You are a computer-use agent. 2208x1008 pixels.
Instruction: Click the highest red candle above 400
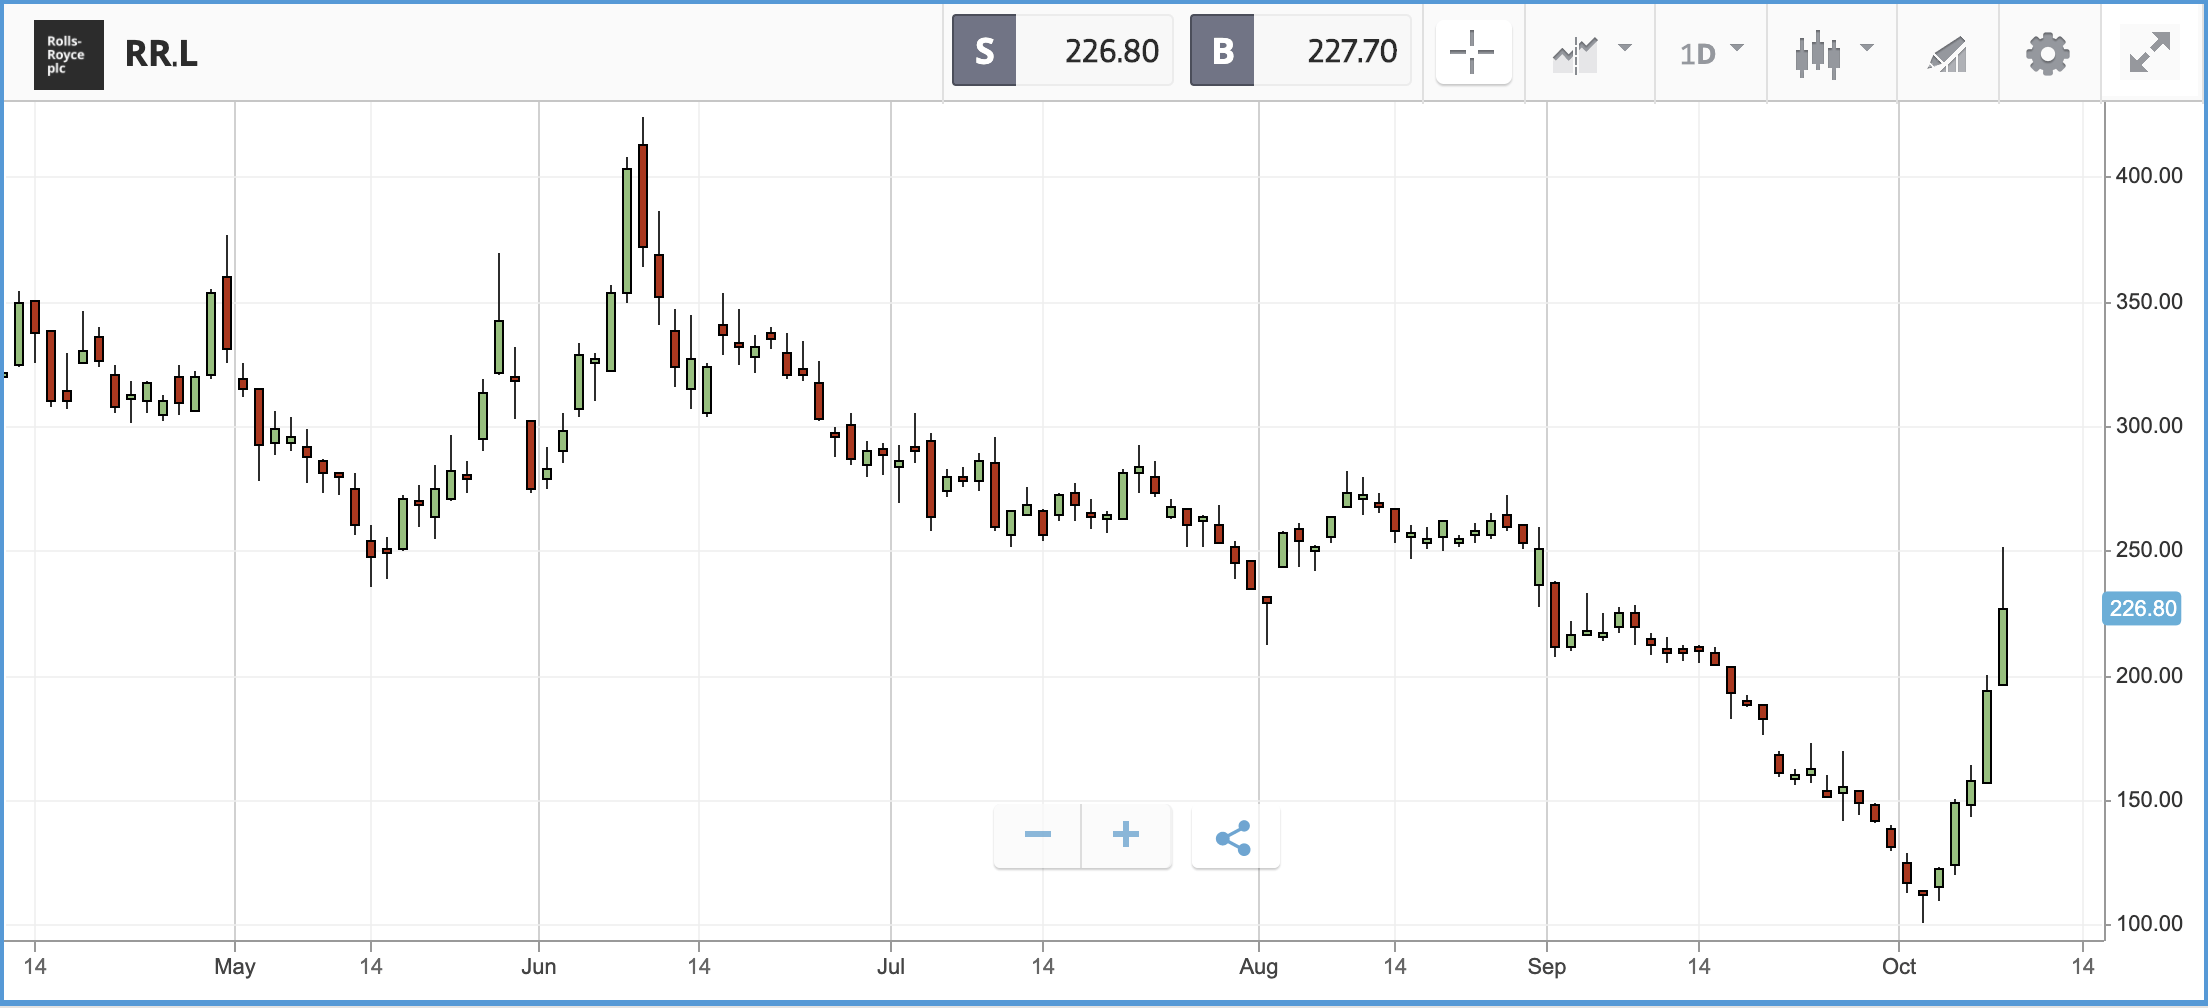[x=643, y=196]
